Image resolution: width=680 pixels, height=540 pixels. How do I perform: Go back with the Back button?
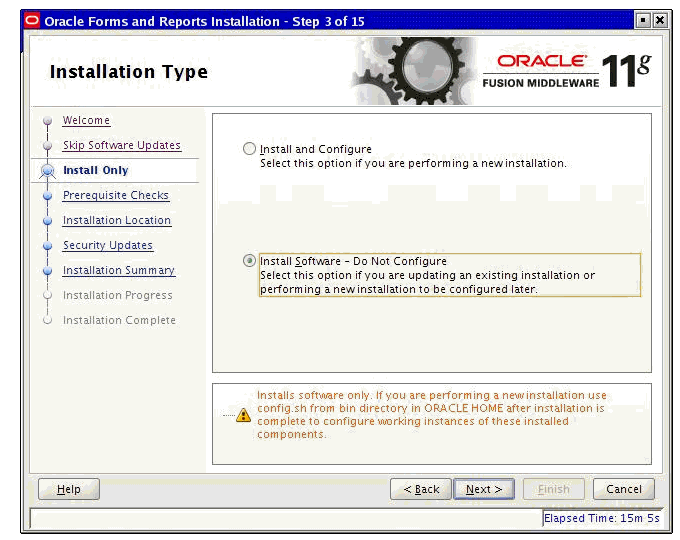pos(421,489)
